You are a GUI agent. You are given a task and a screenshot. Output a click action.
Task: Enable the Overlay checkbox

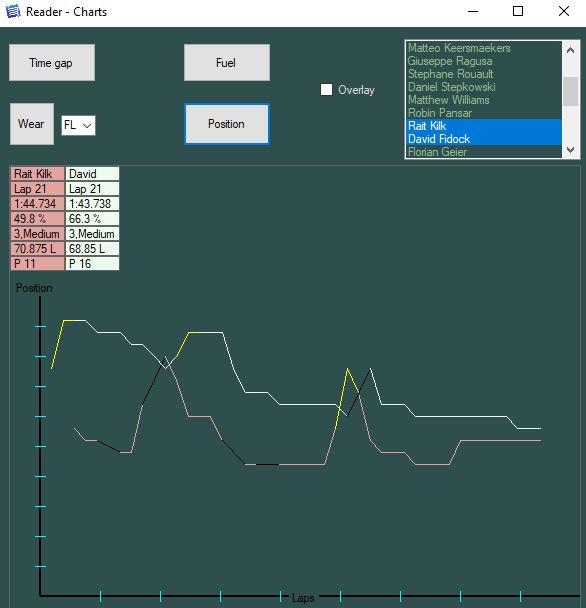(327, 90)
